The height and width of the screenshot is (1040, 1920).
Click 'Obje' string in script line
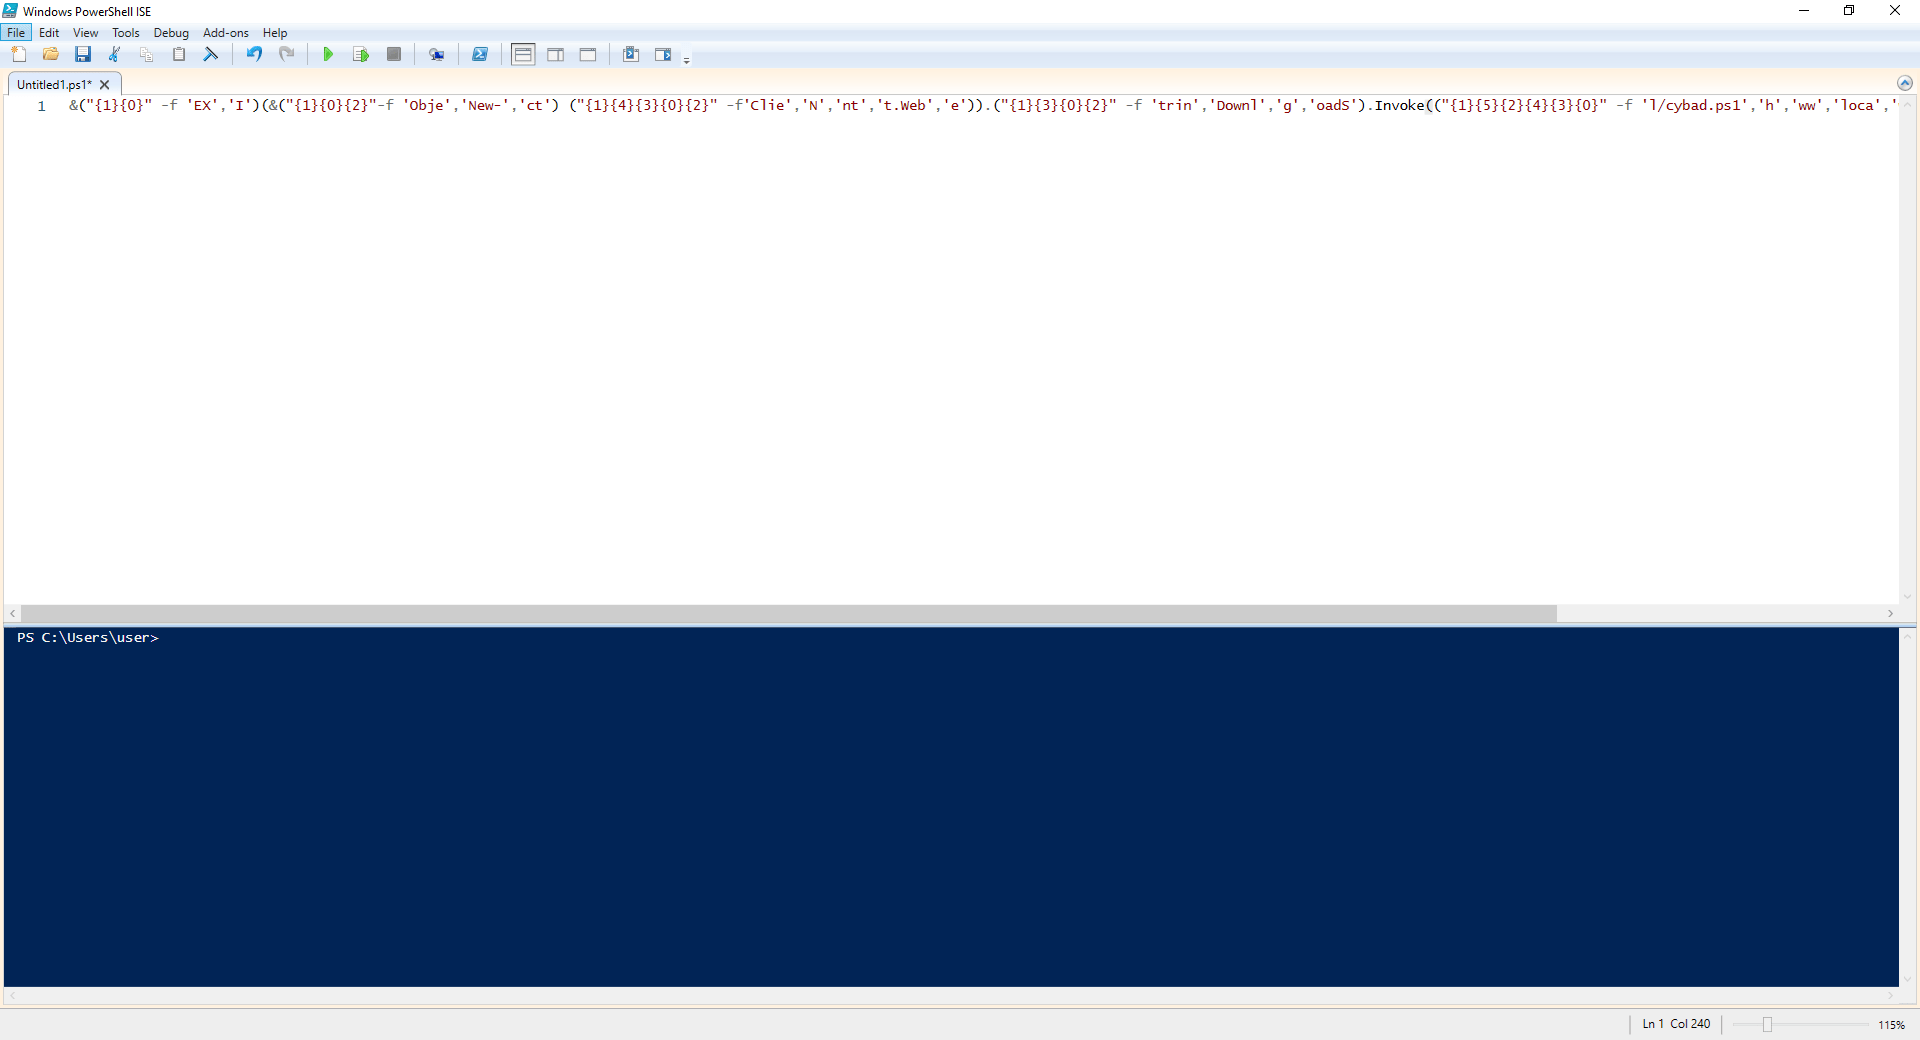coord(427,105)
